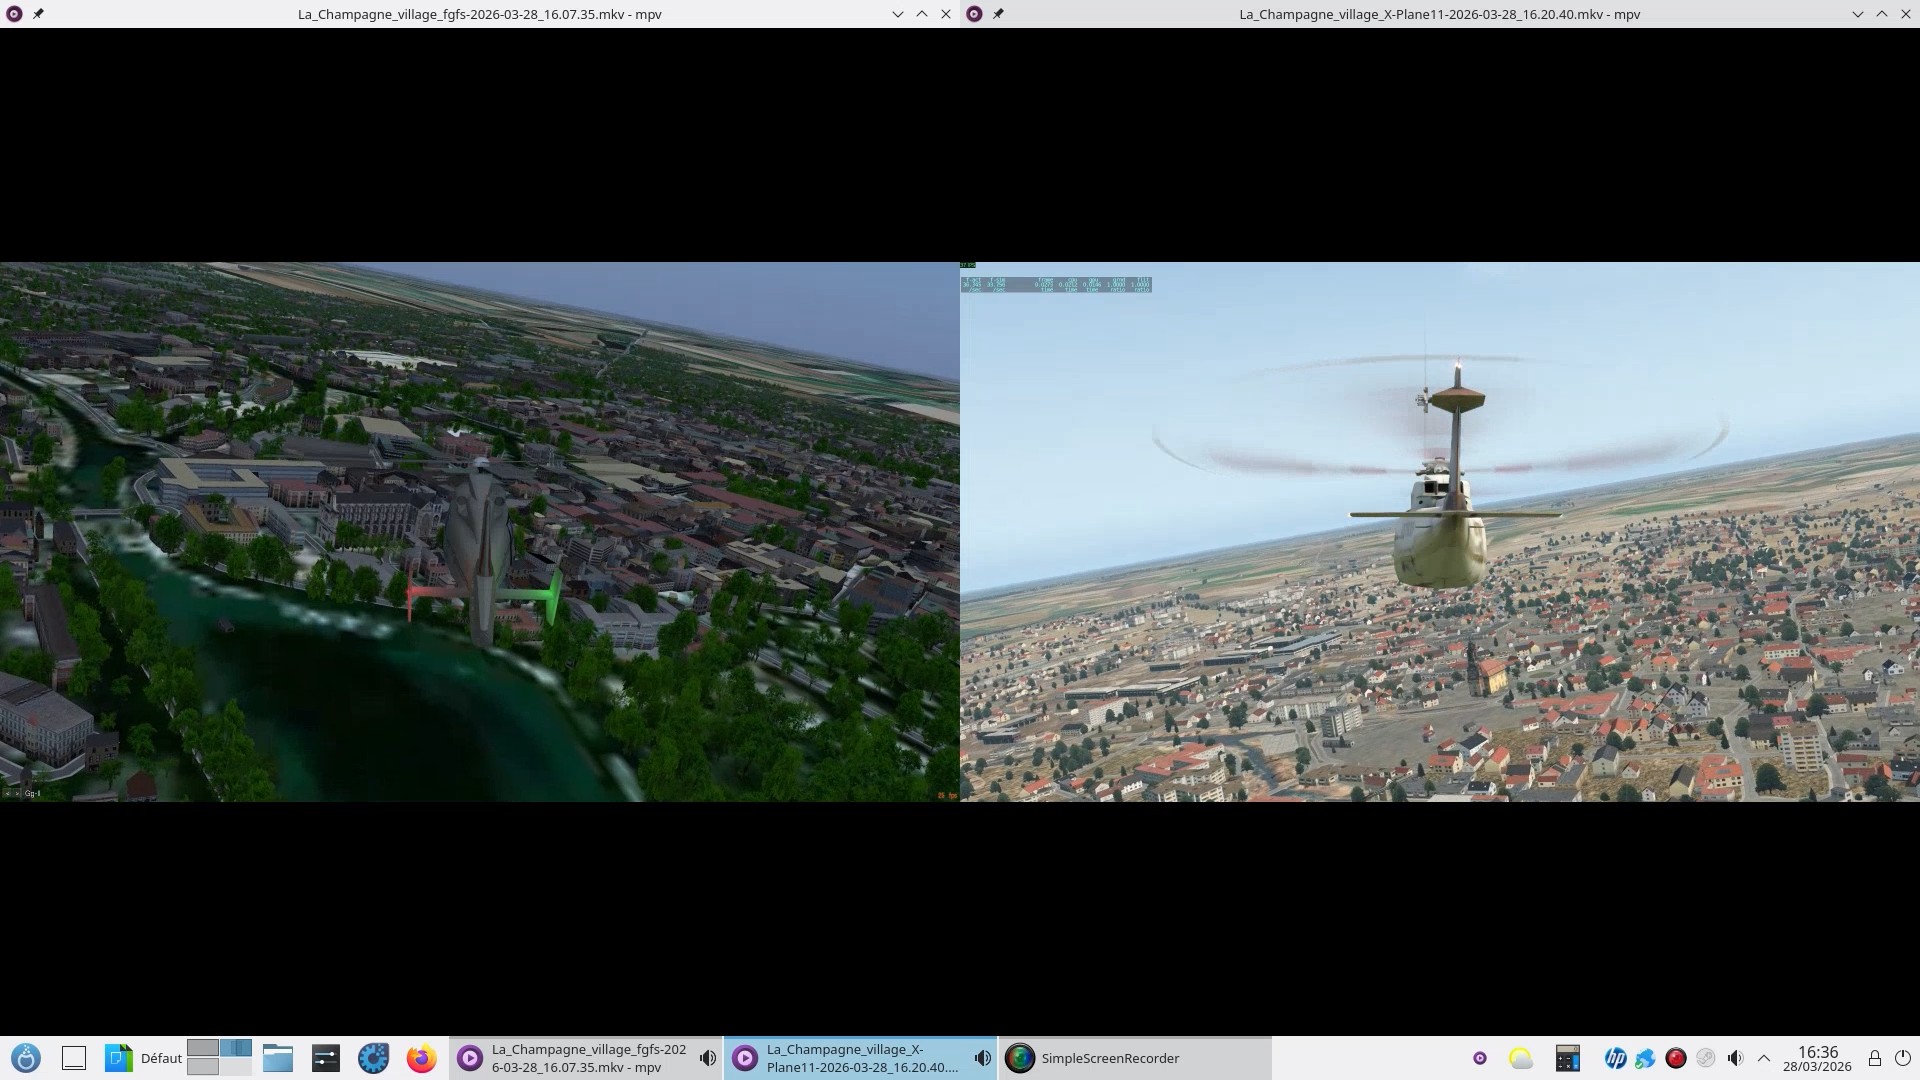Pin the left fgfs mpv window
The height and width of the screenshot is (1080, 1920).
point(38,14)
